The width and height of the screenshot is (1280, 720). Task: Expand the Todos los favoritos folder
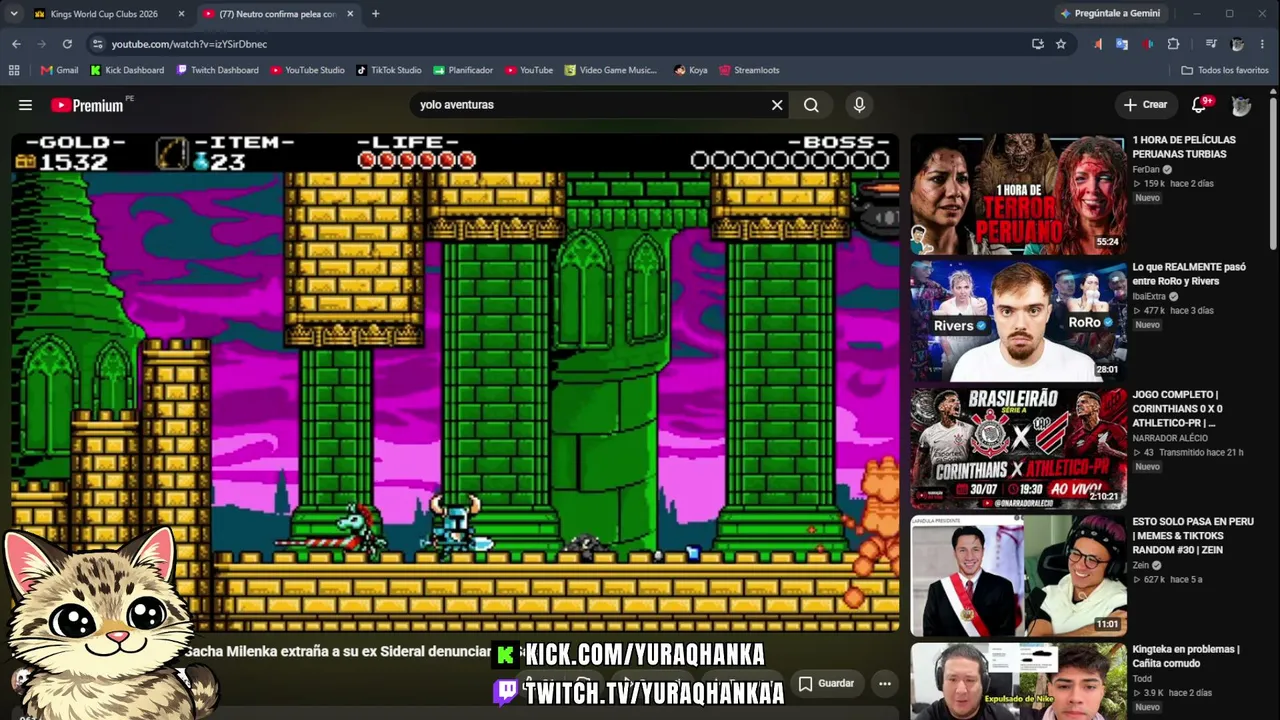1225,70
